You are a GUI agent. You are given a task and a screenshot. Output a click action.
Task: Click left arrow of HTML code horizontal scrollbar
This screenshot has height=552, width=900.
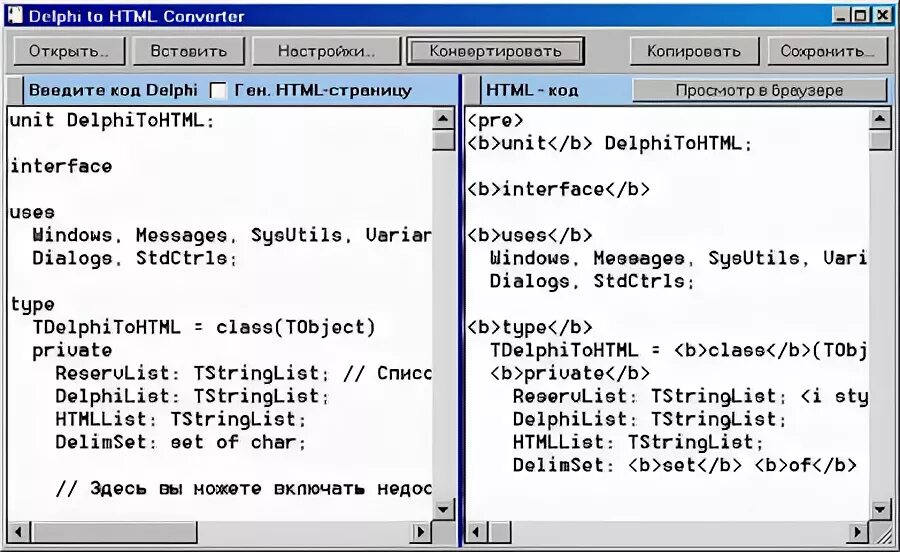click(476, 532)
